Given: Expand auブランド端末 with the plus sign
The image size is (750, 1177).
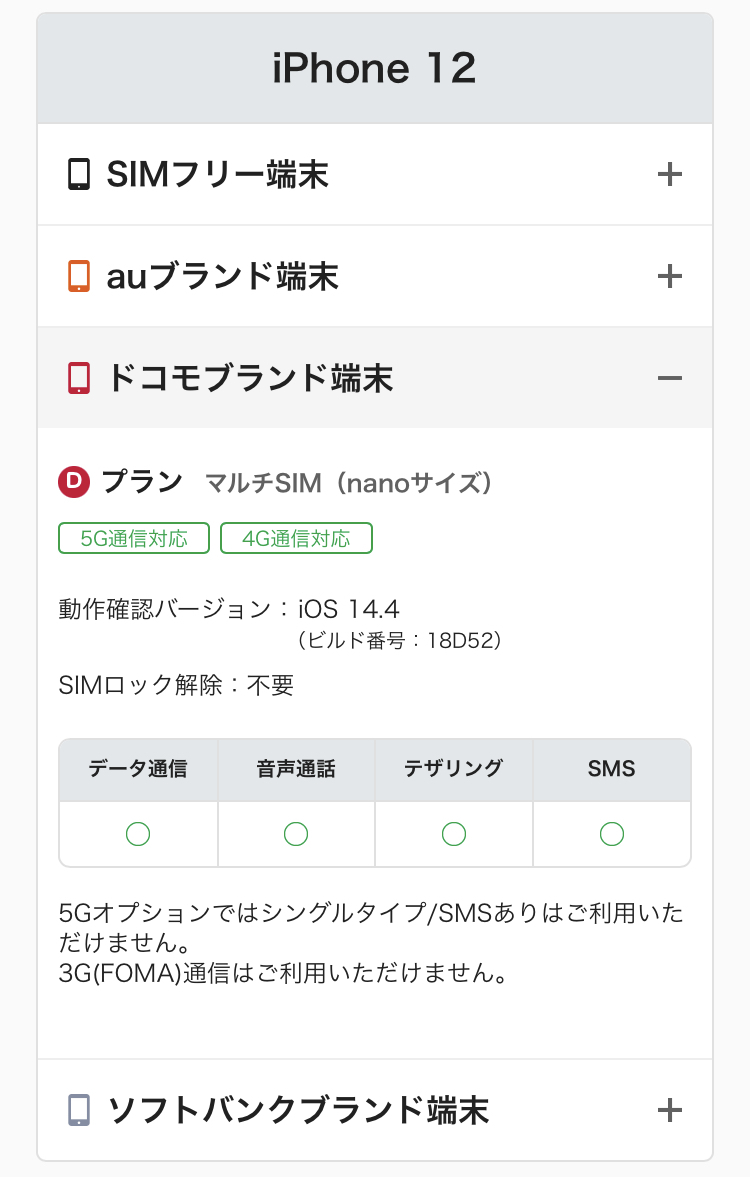Looking at the screenshot, I should pos(669,276).
